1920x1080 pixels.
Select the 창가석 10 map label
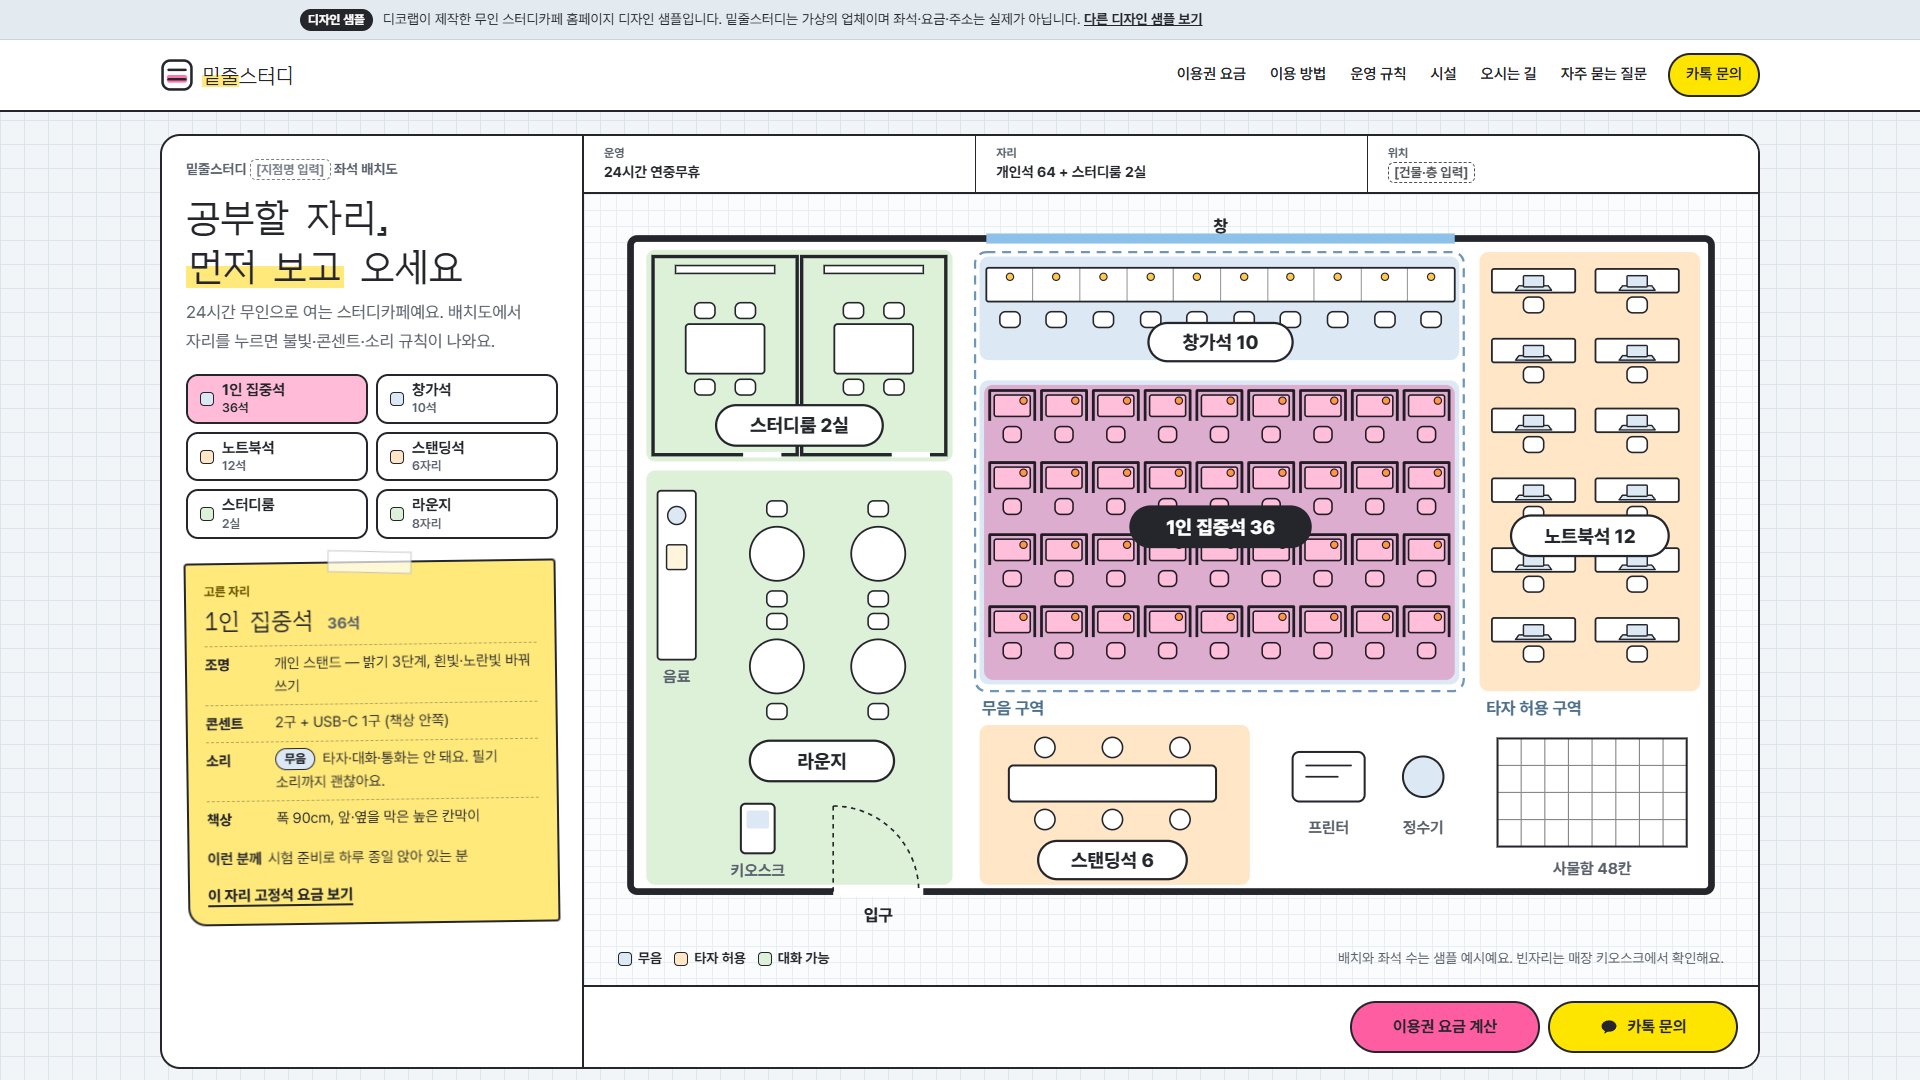(x=1220, y=342)
